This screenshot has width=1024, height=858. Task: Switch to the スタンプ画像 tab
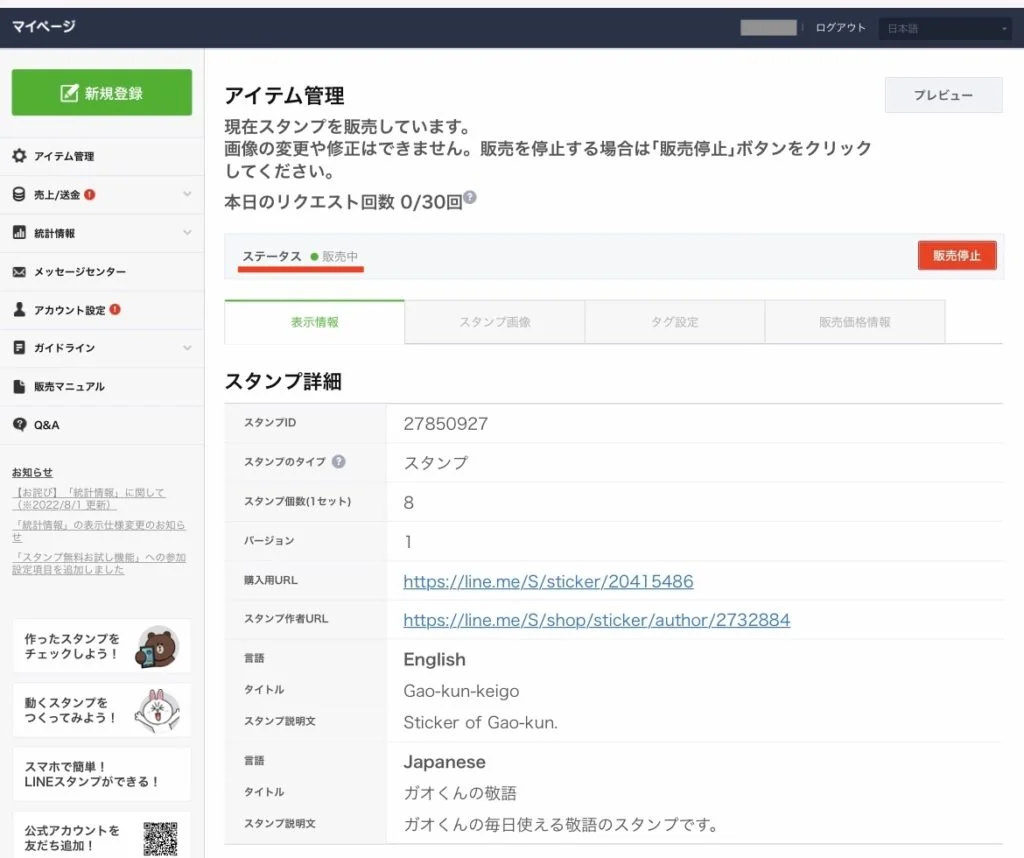coord(494,322)
